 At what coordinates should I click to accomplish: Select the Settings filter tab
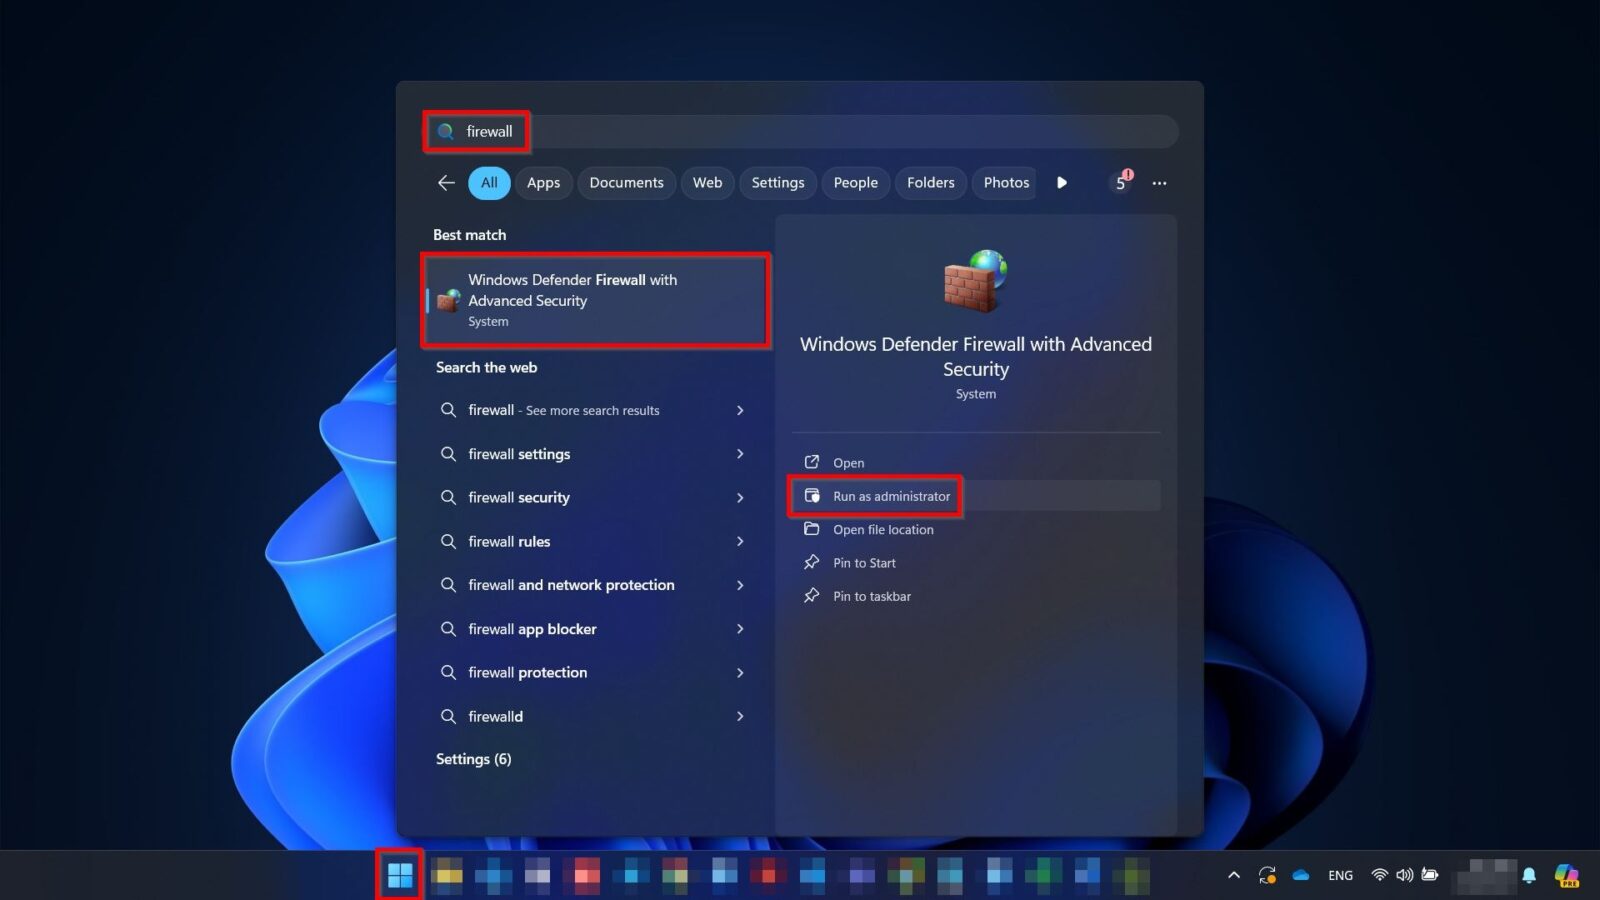pos(777,183)
